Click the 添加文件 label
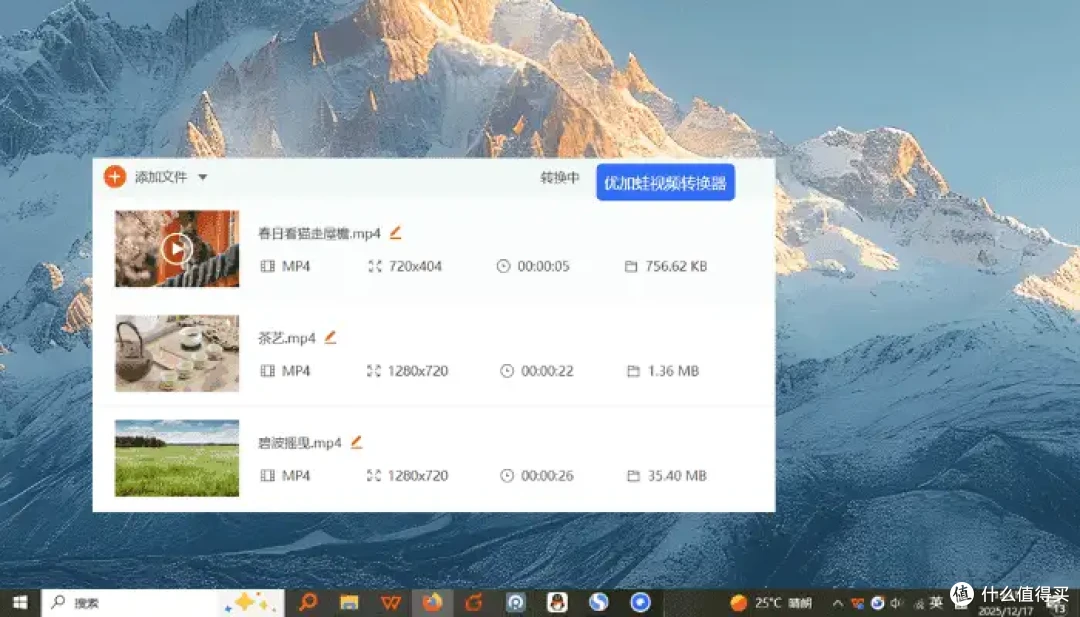Image resolution: width=1080 pixels, height=617 pixels. pos(160,177)
